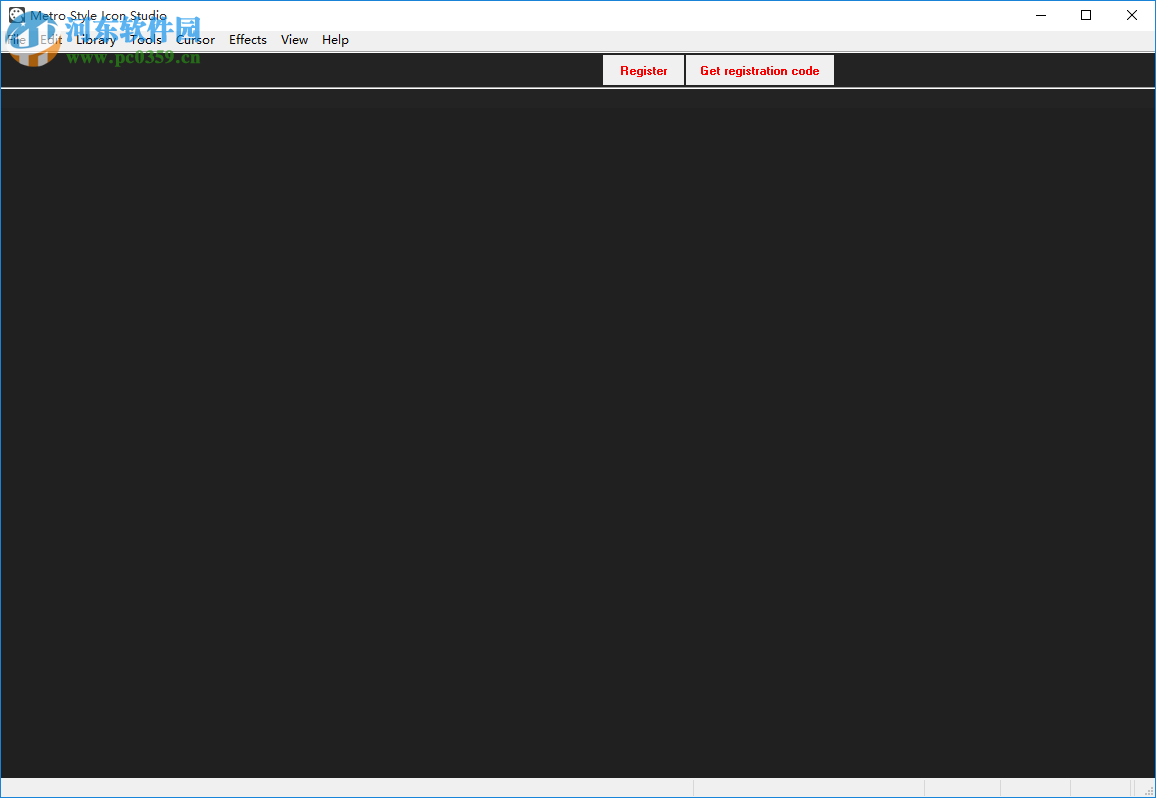
Task: Open the Cursor menu
Action: 195,40
